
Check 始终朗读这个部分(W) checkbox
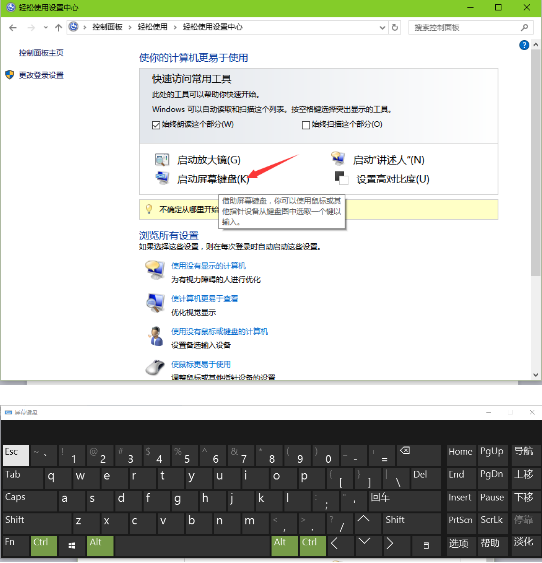click(156, 125)
